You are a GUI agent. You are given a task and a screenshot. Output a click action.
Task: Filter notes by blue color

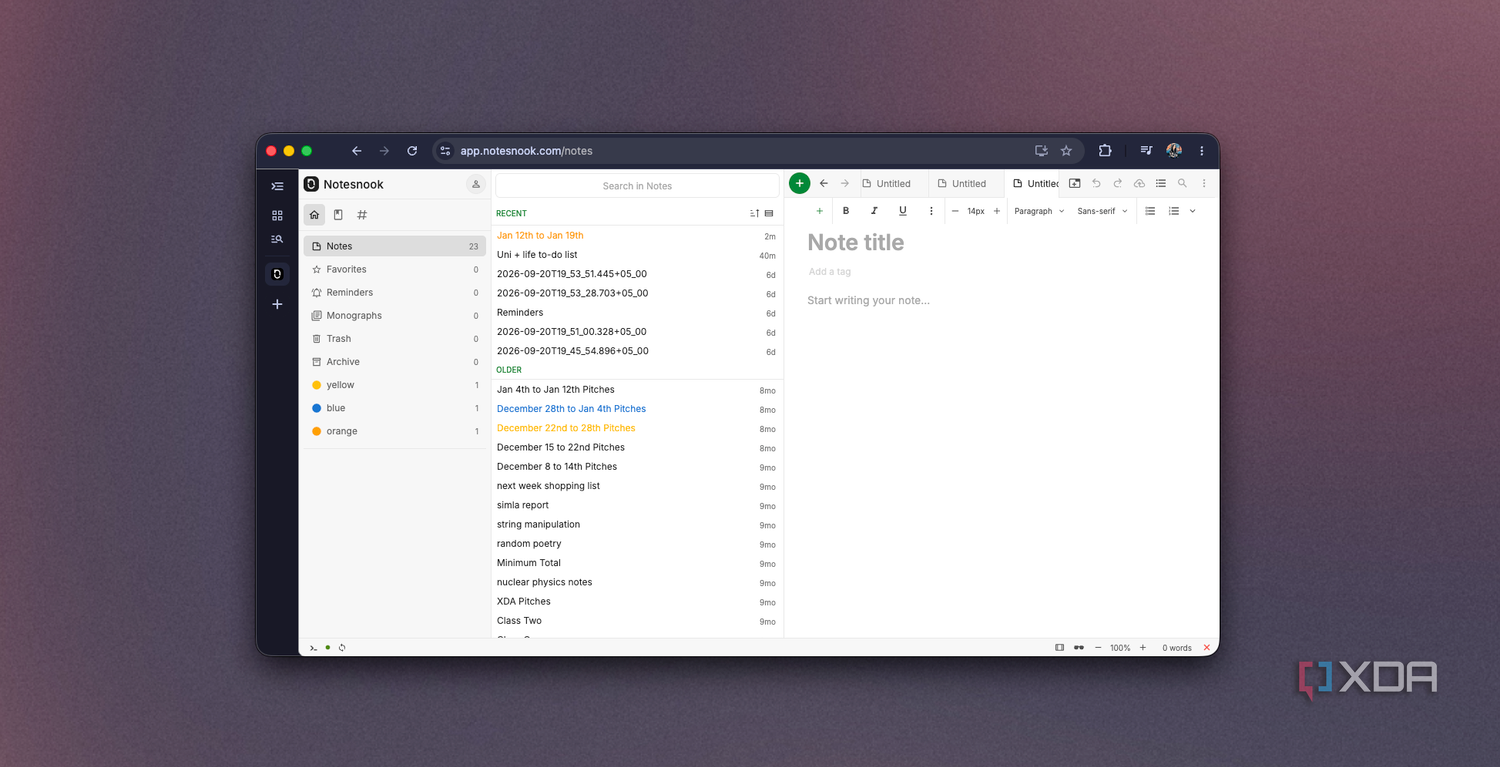[395, 408]
